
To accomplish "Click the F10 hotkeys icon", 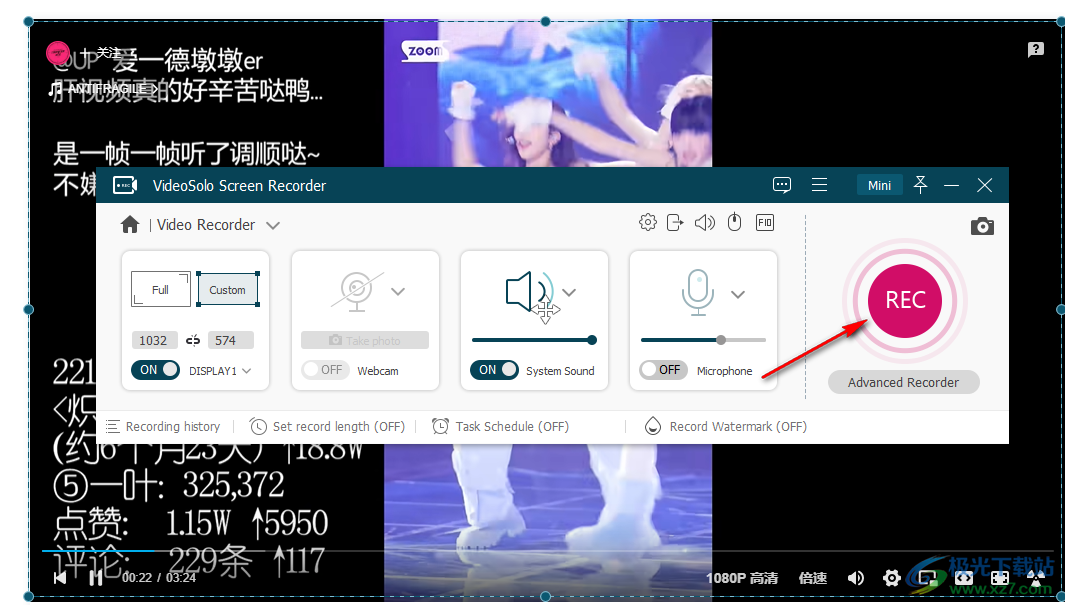I will tap(765, 223).
